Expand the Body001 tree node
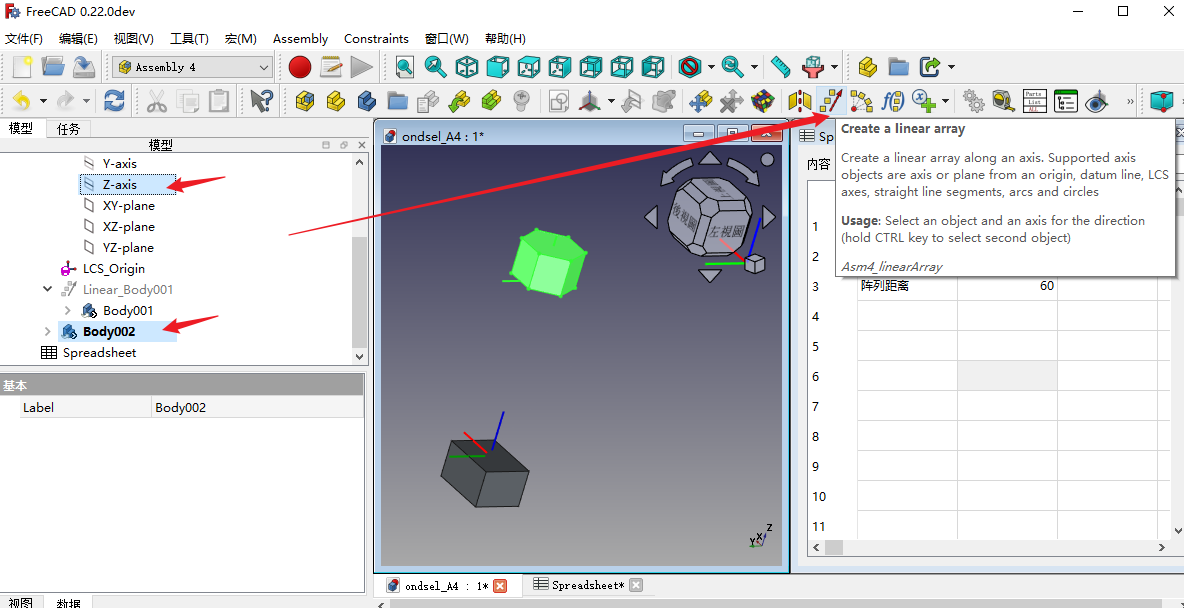This screenshot has height=608, width=1184. click(x=68, y=311)
